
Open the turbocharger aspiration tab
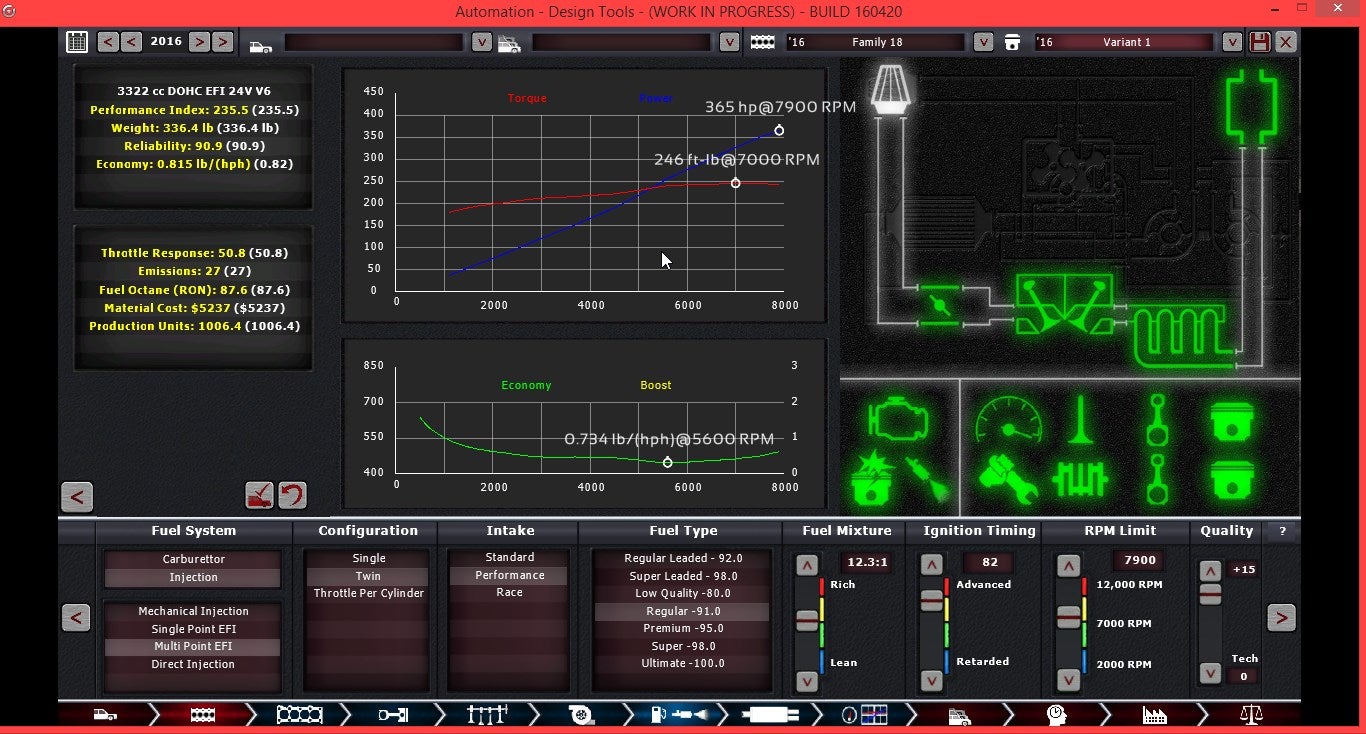pyautogui.click(x=579, y=714)
